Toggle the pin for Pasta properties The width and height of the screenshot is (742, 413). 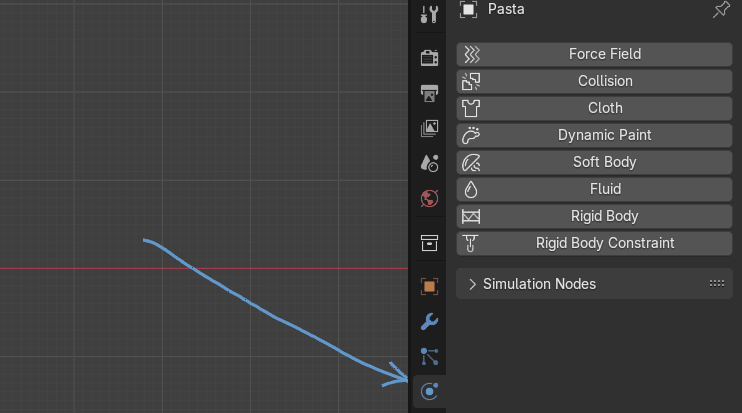tap(720, 10)
